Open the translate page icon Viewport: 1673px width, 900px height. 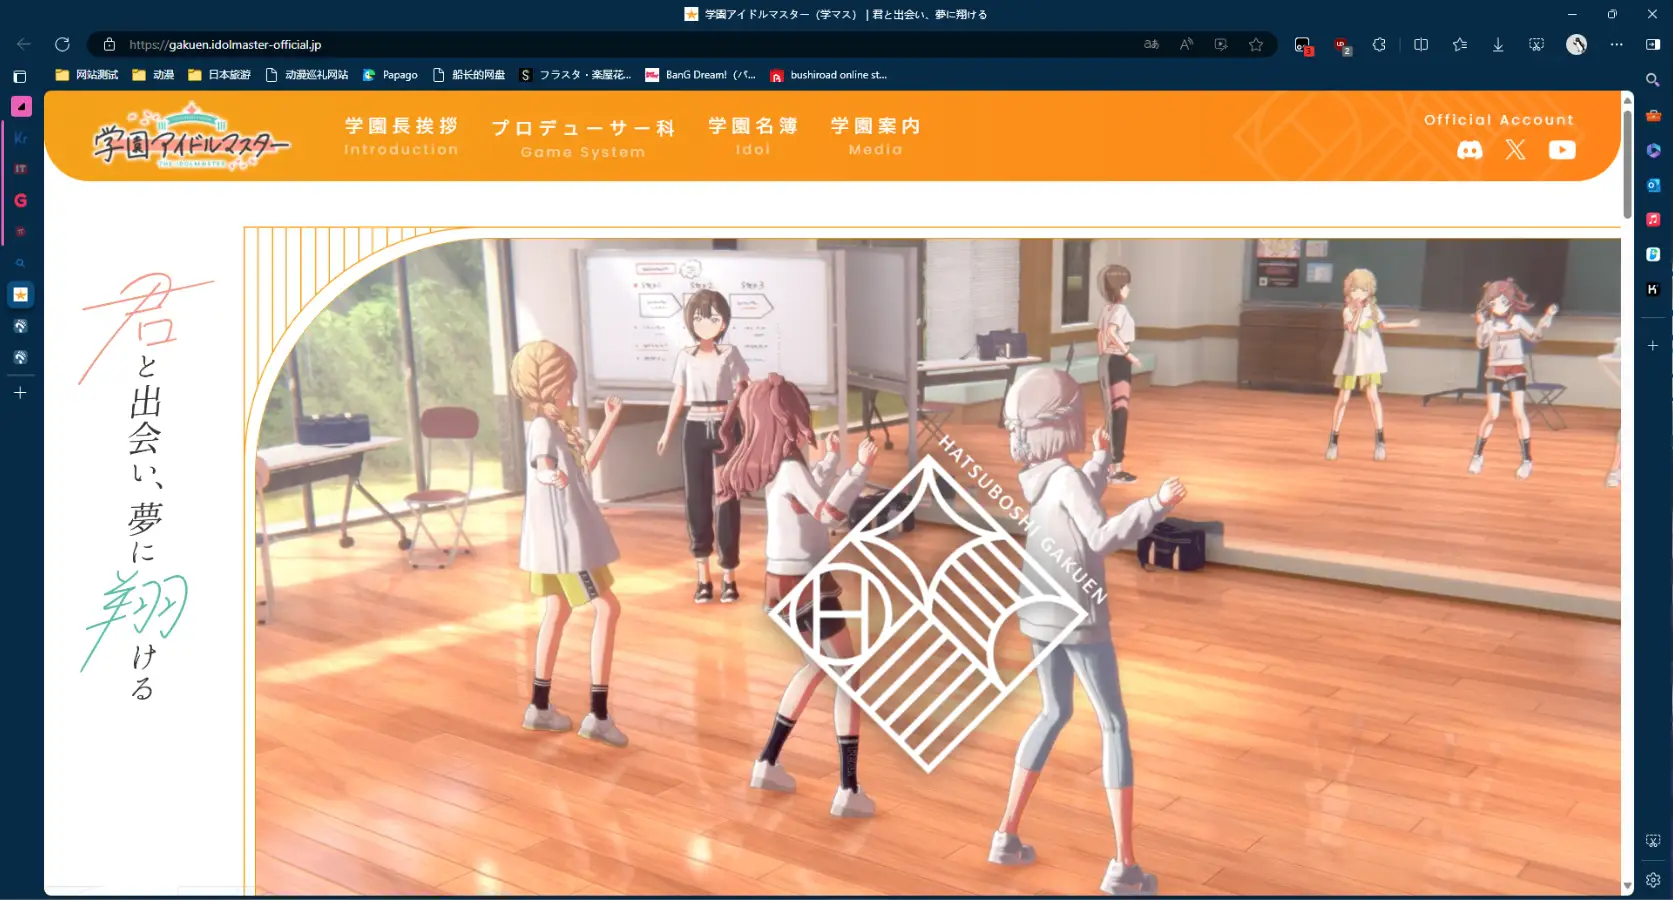[1151, 45]
